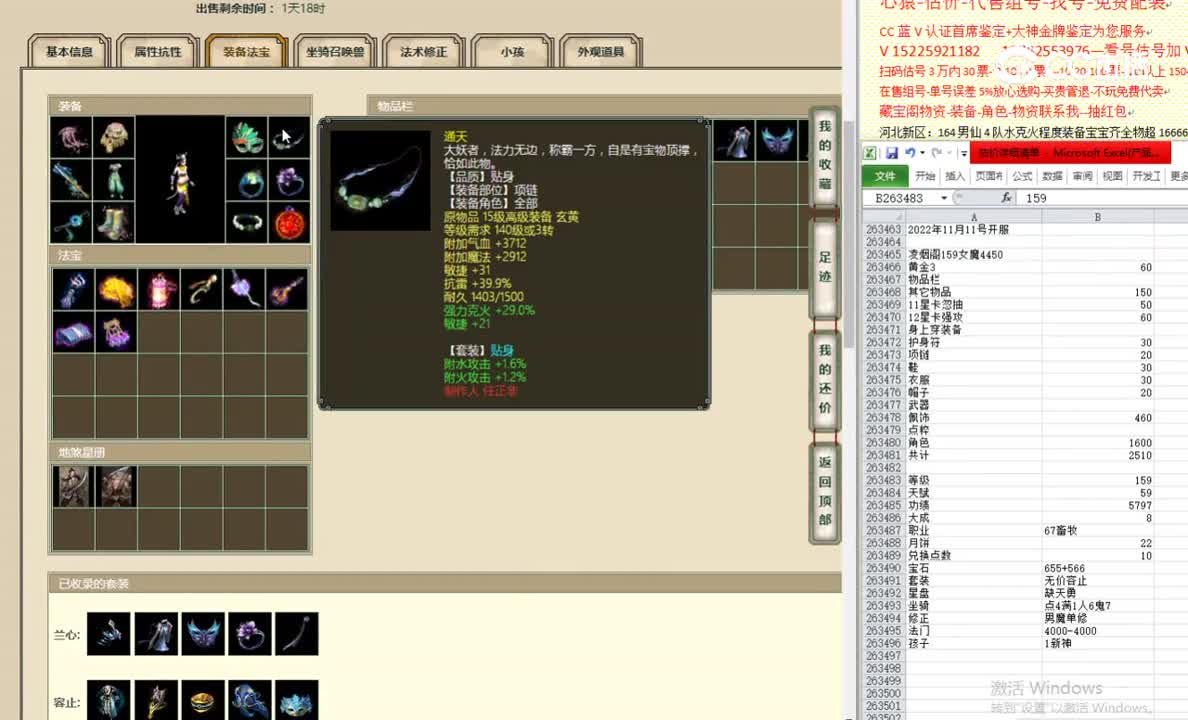Select the purple flower ring equipment icon

click(x=289, y=180)
